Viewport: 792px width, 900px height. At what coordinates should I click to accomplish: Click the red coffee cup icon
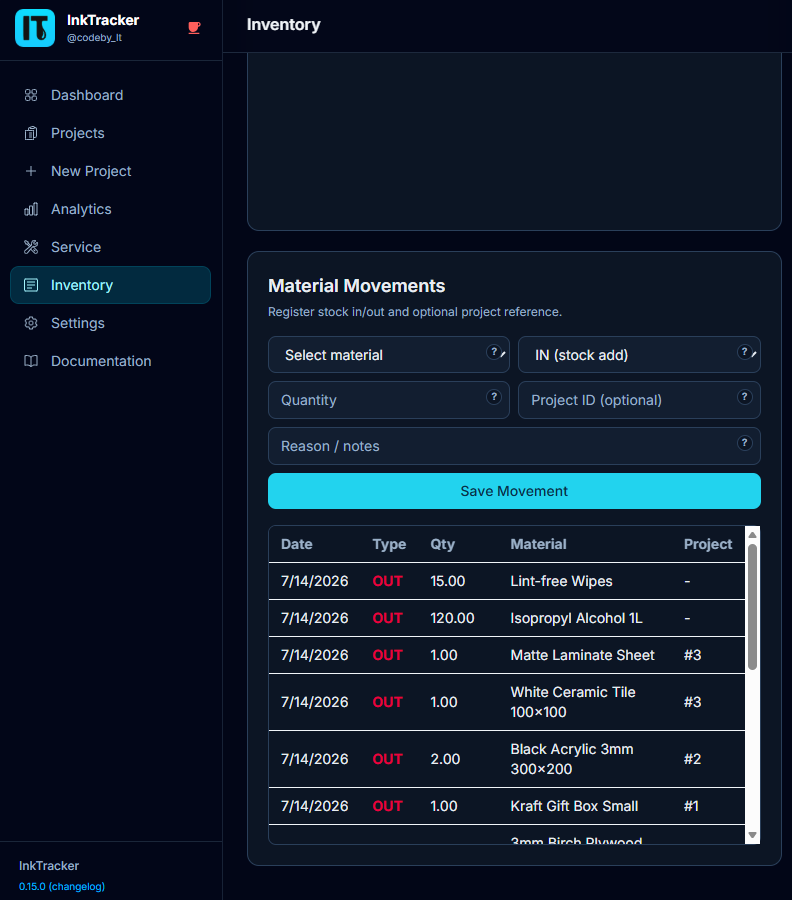tap(194, 28)
